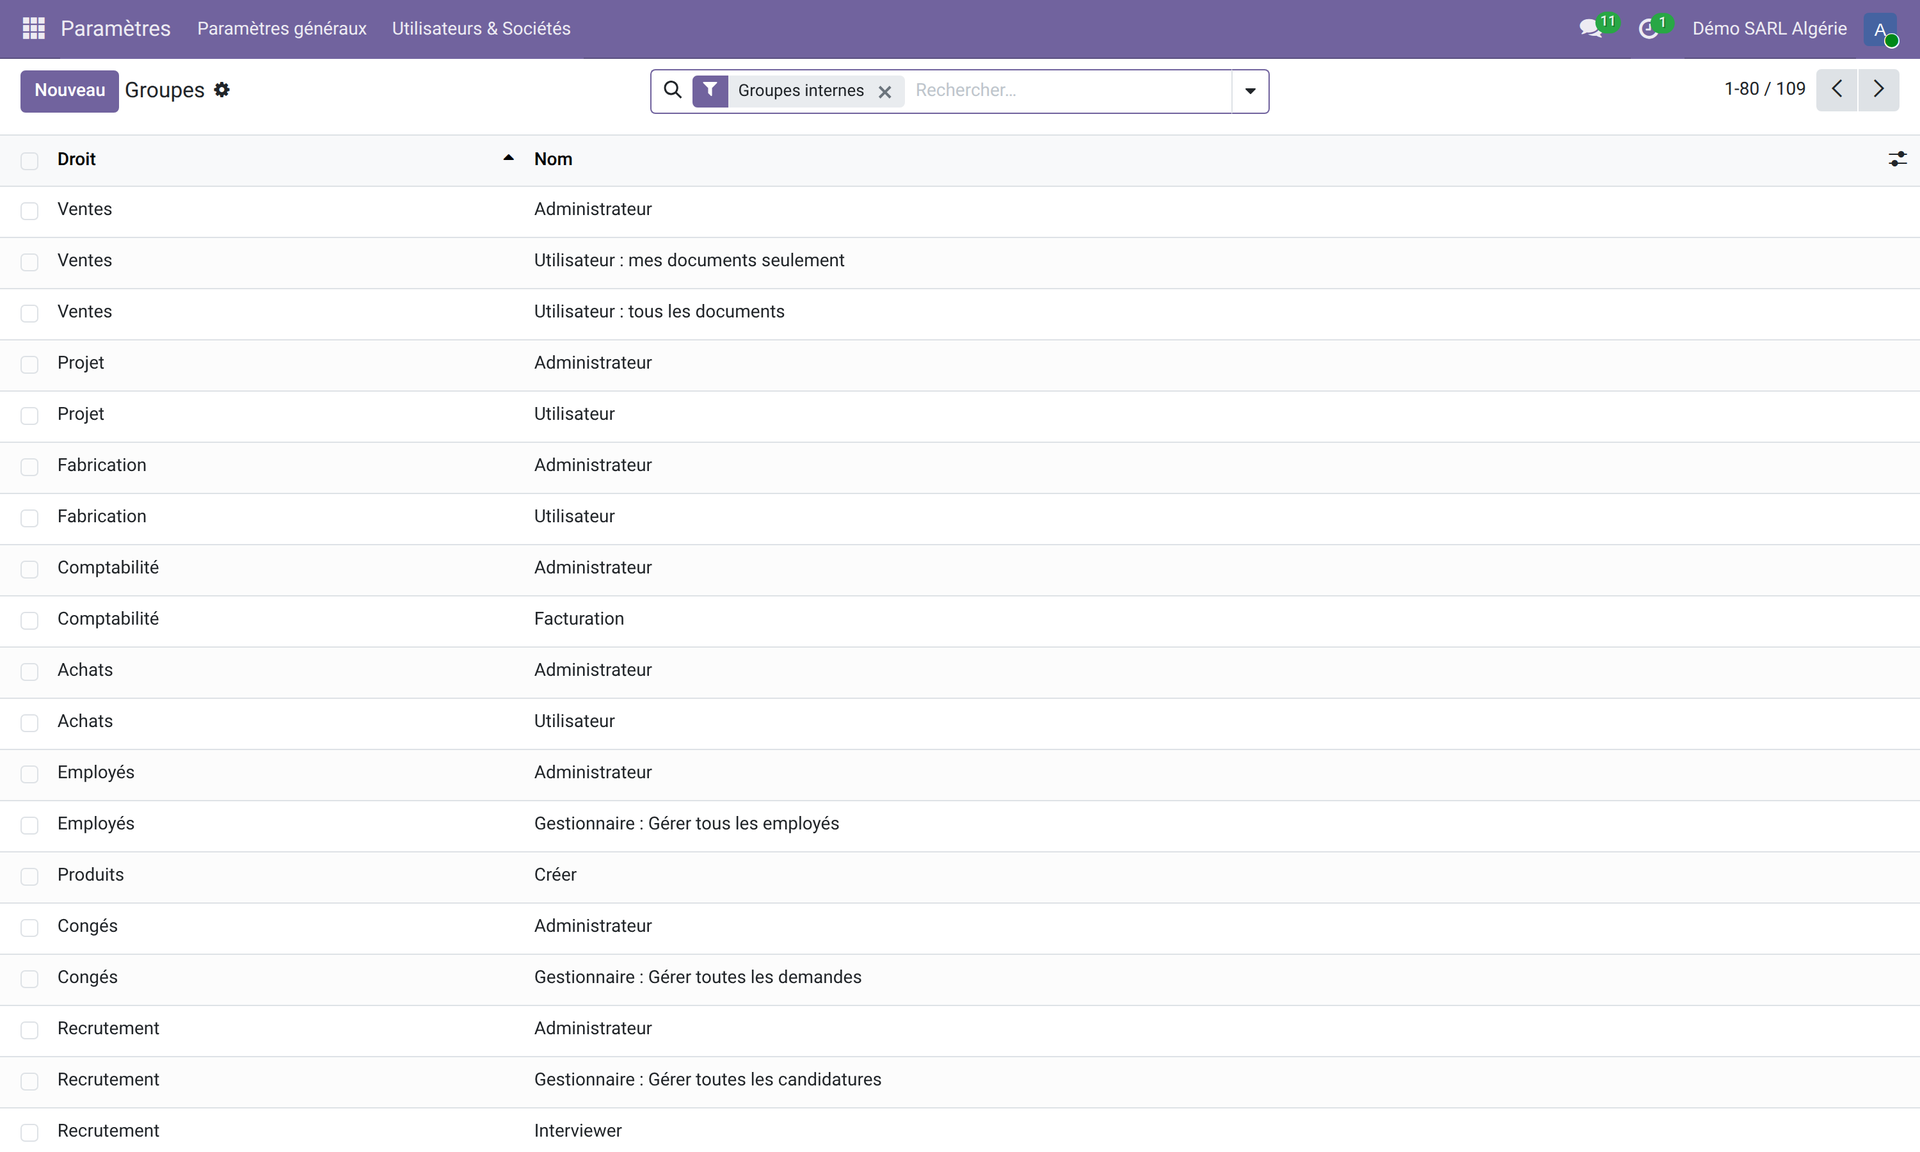Check the Comptabilité Facturation row
Image resolution: width=1920 pixels, height=1152 pixels.
tap(30, 620)
